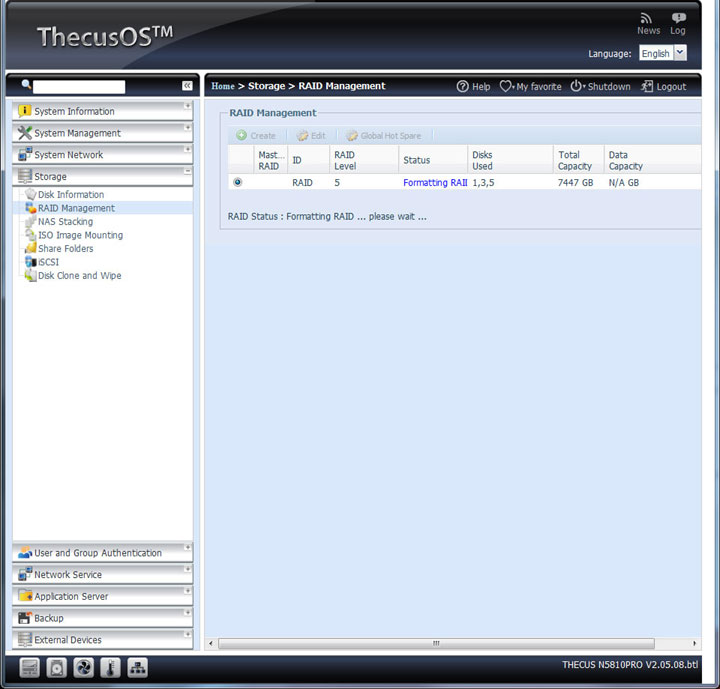The image size is (720, 689).
Task: Open Share Folders tree item
Action: 66,248
